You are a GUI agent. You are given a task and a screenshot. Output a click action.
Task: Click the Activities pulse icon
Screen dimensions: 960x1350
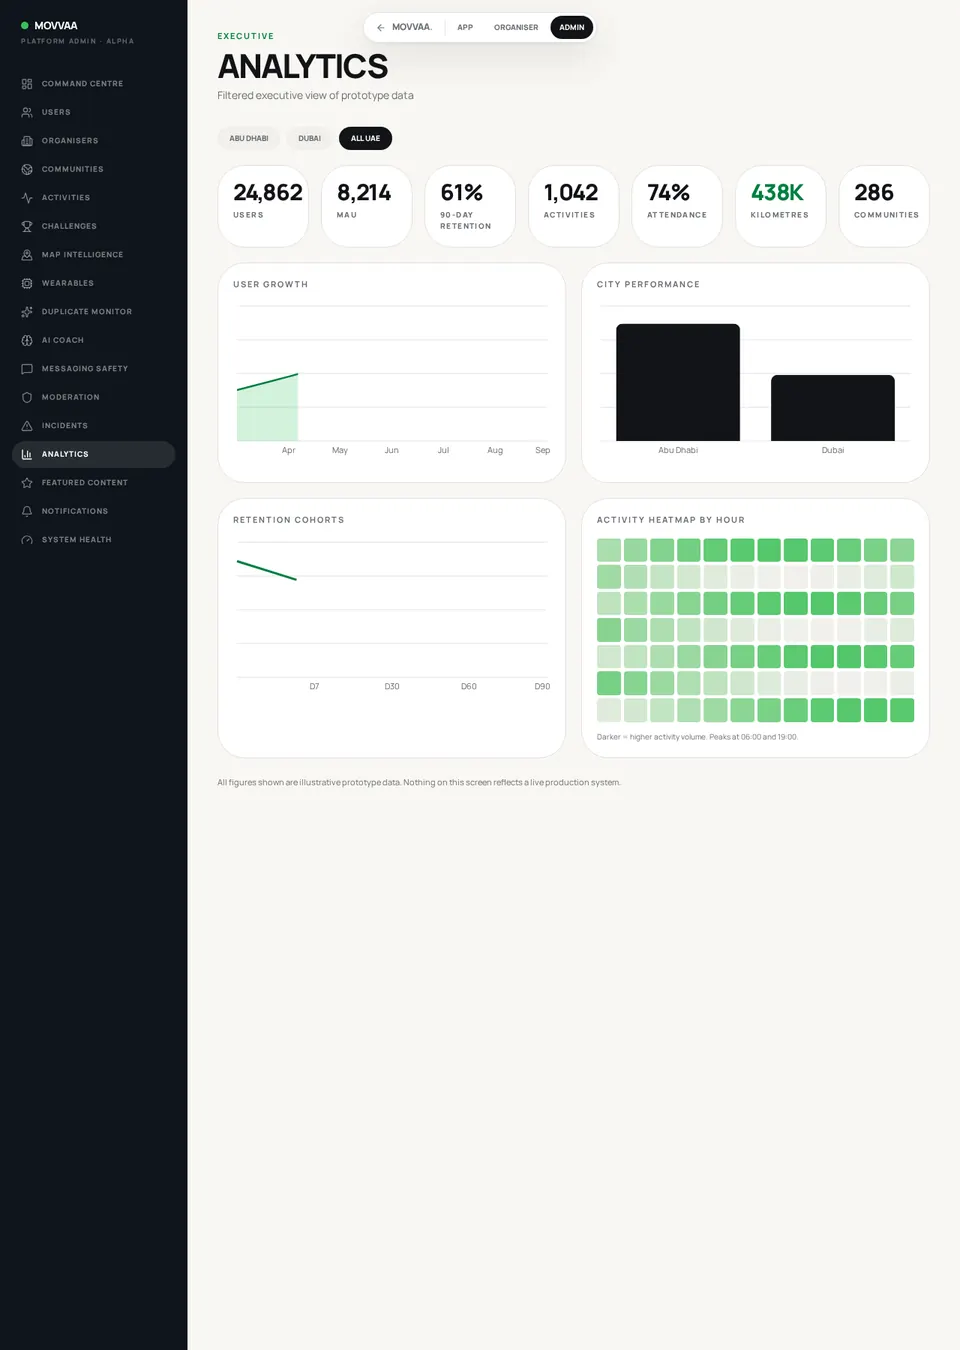(27, 198)
